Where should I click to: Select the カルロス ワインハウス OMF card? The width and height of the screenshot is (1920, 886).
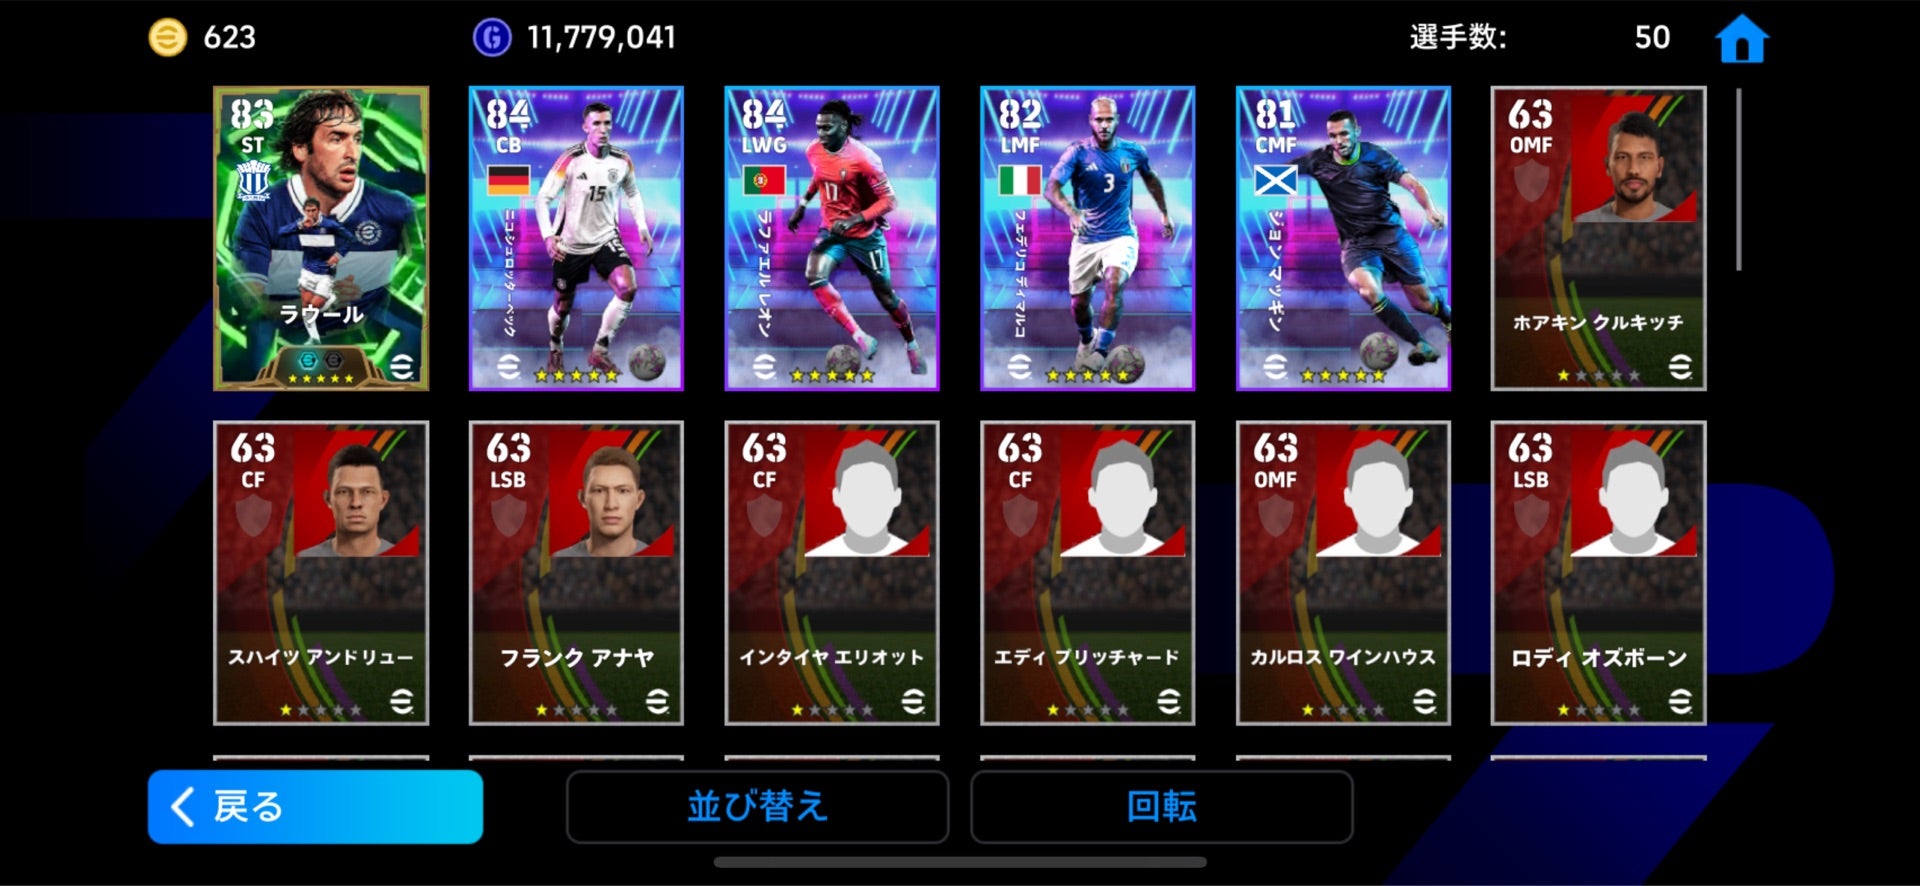(x=1343, y=573)
